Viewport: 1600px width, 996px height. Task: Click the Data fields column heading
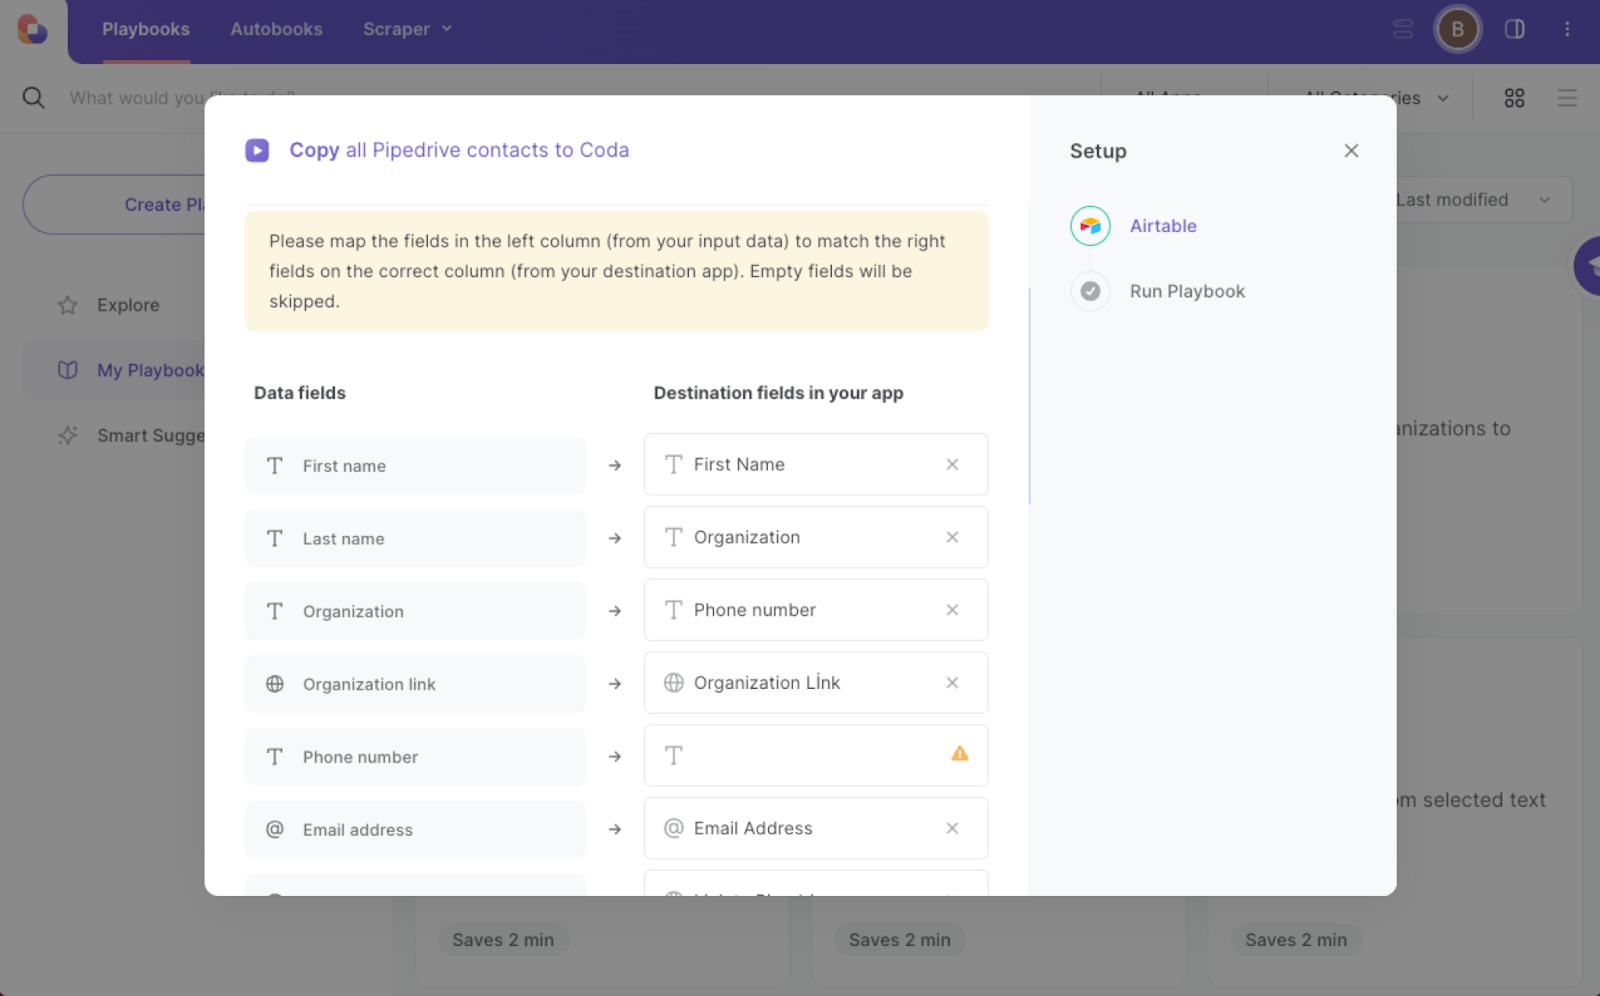pos(300,393)
